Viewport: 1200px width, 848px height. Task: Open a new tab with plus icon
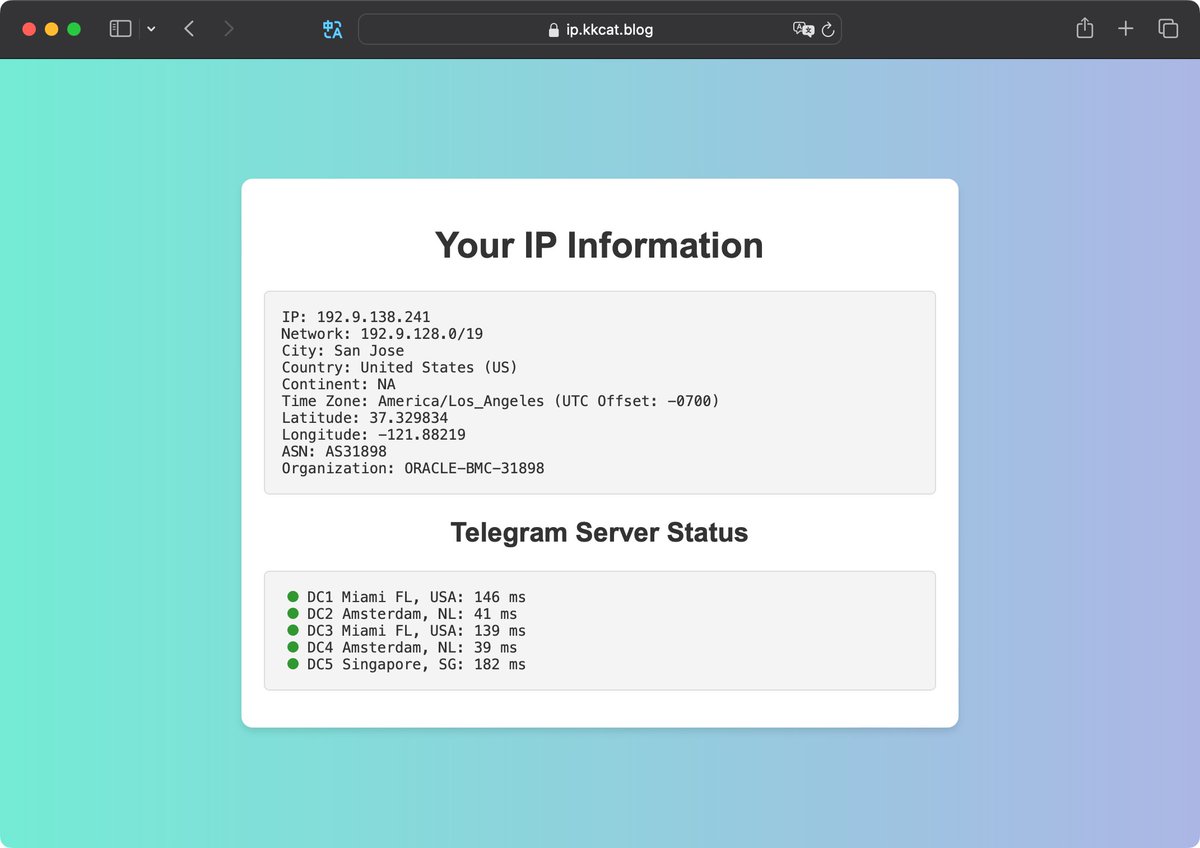pos(1126,29)
